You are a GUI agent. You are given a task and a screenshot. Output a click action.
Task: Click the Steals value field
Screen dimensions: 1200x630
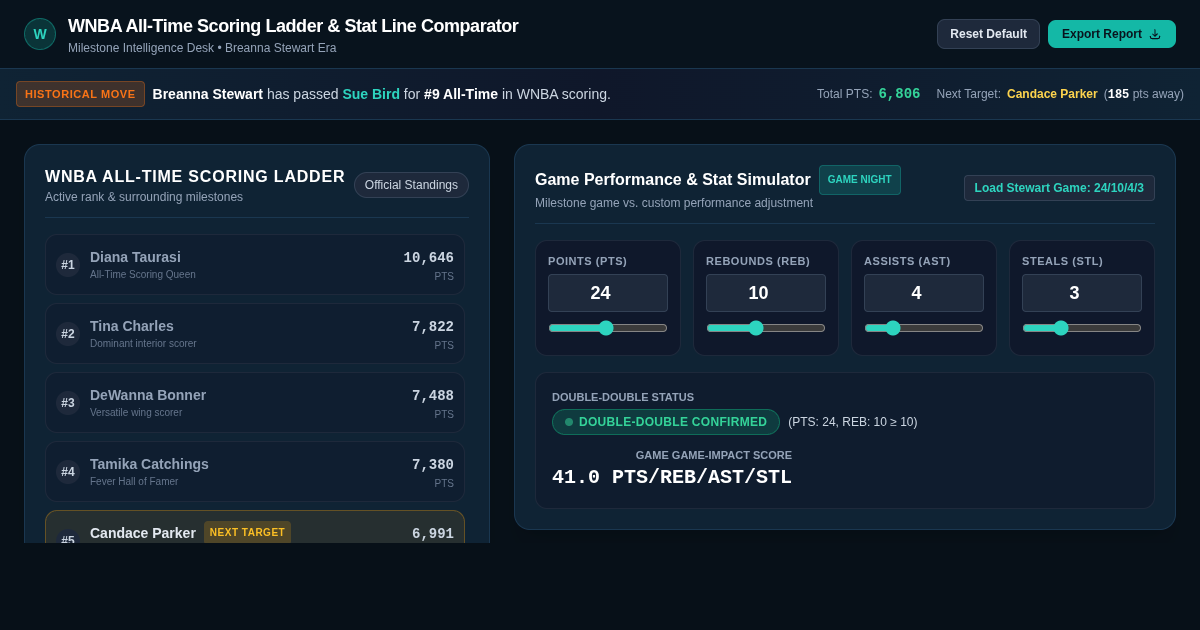coord(1082,293)
